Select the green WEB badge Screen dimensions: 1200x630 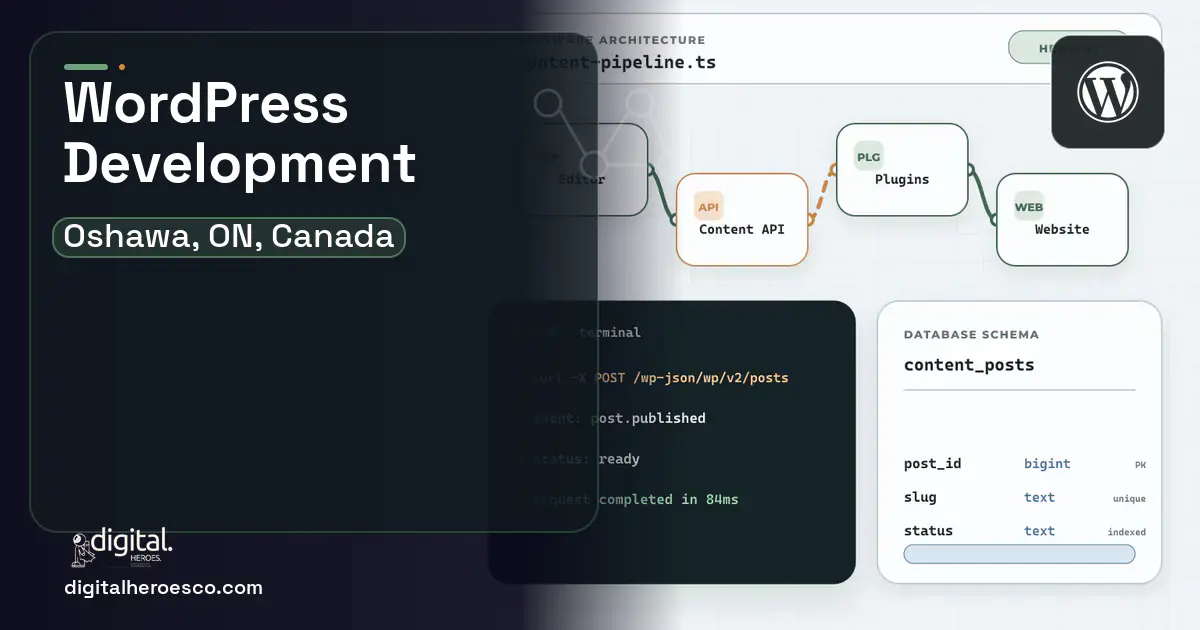click(x=1029, y=207)
